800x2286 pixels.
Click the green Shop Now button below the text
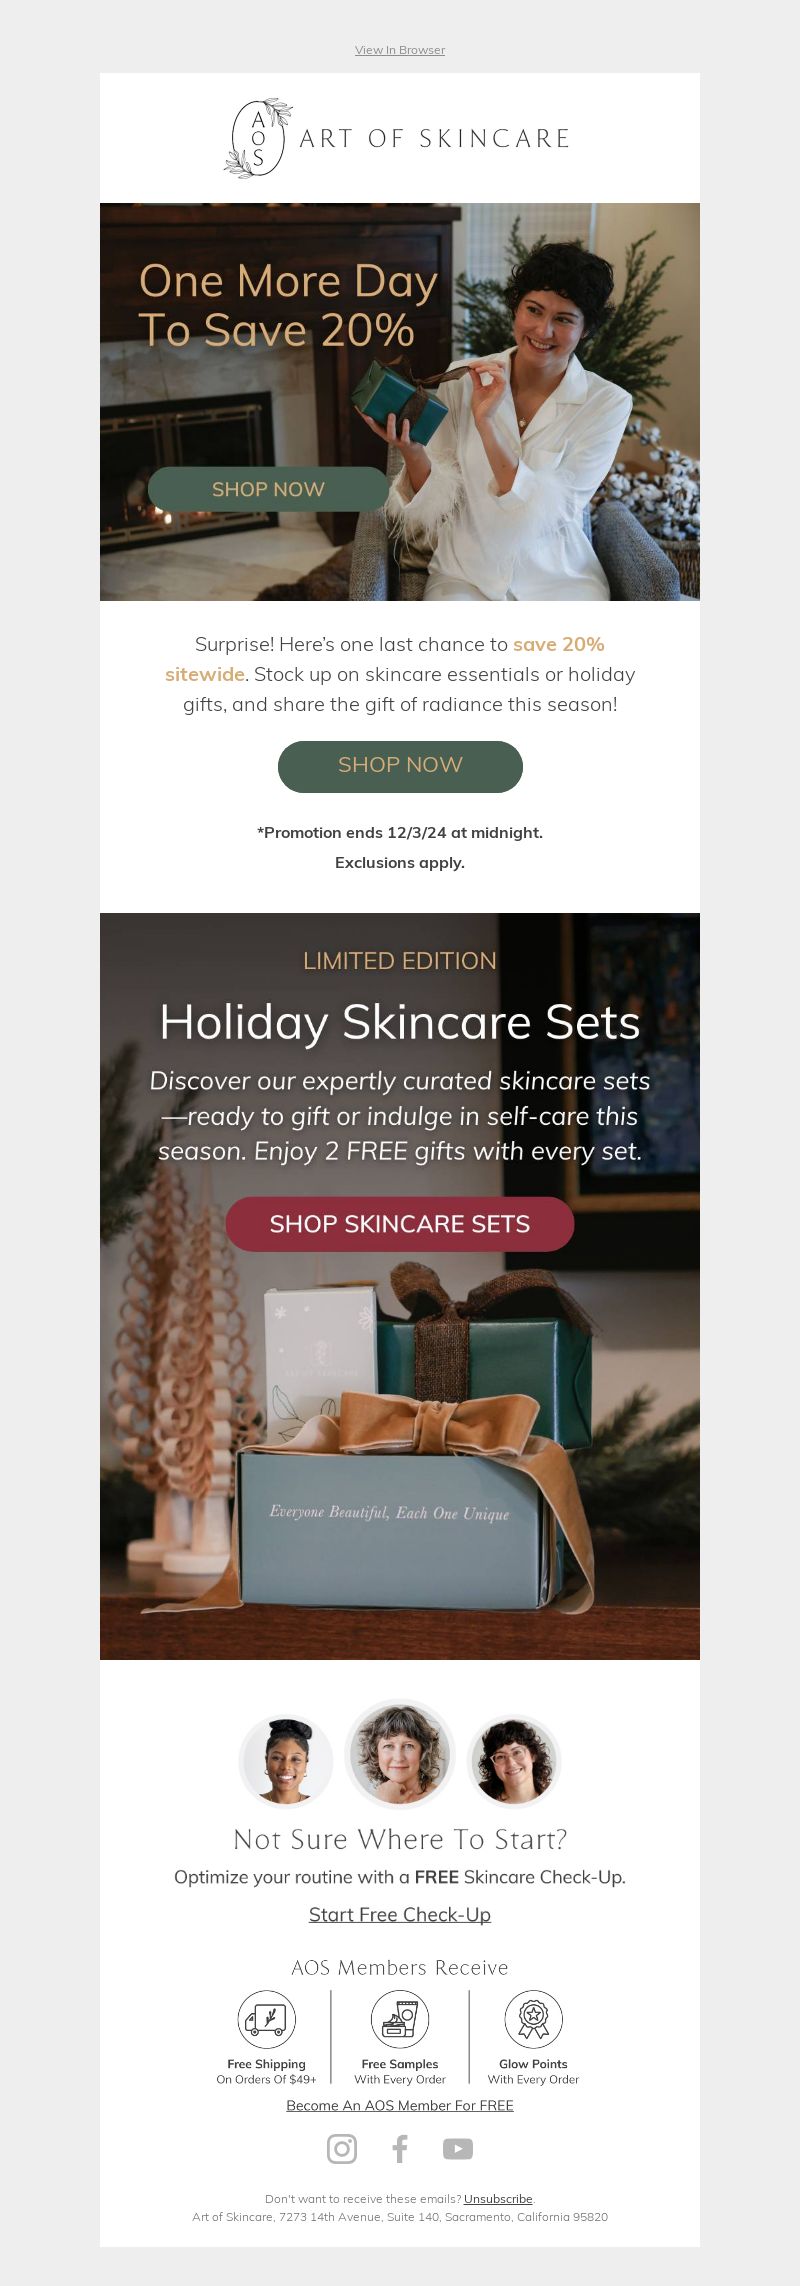tap(400, 766)
